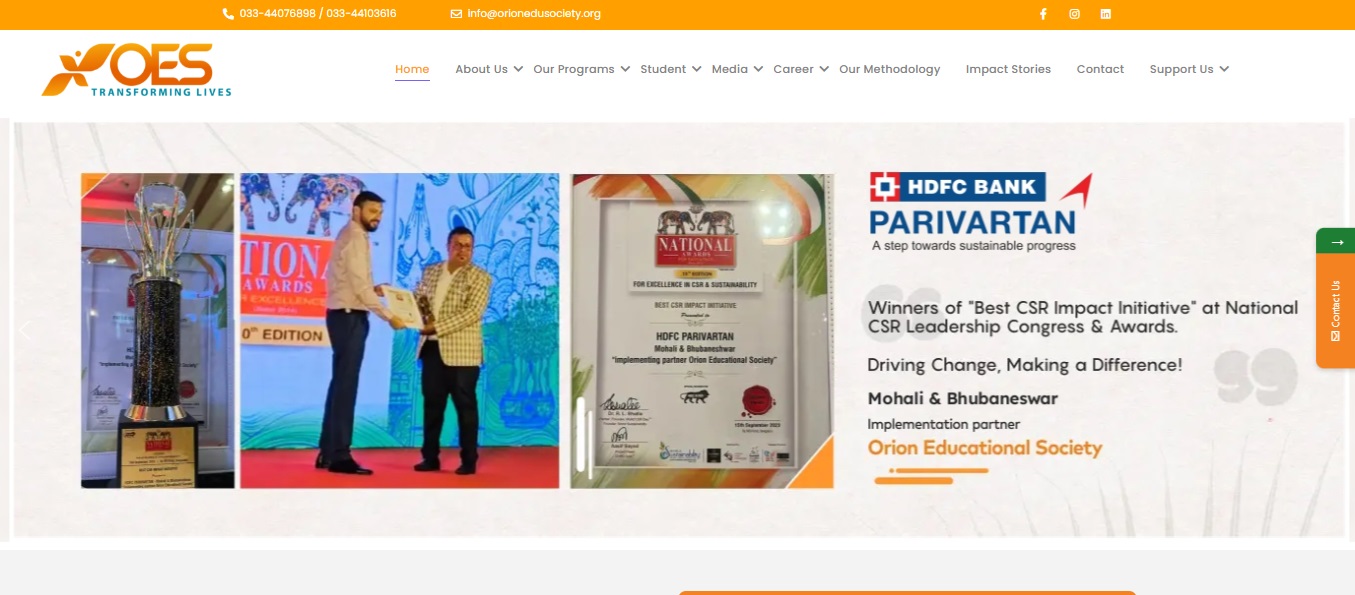Open the Instagram icon link
The height and width of the screenshot is (595, 1355).
click(1074, 14)
